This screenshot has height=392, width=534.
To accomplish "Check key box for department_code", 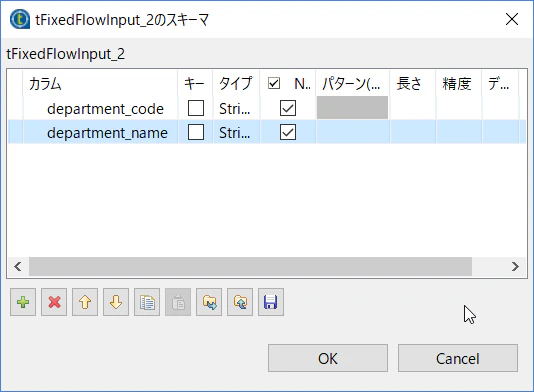I will [x=196, y=108].
